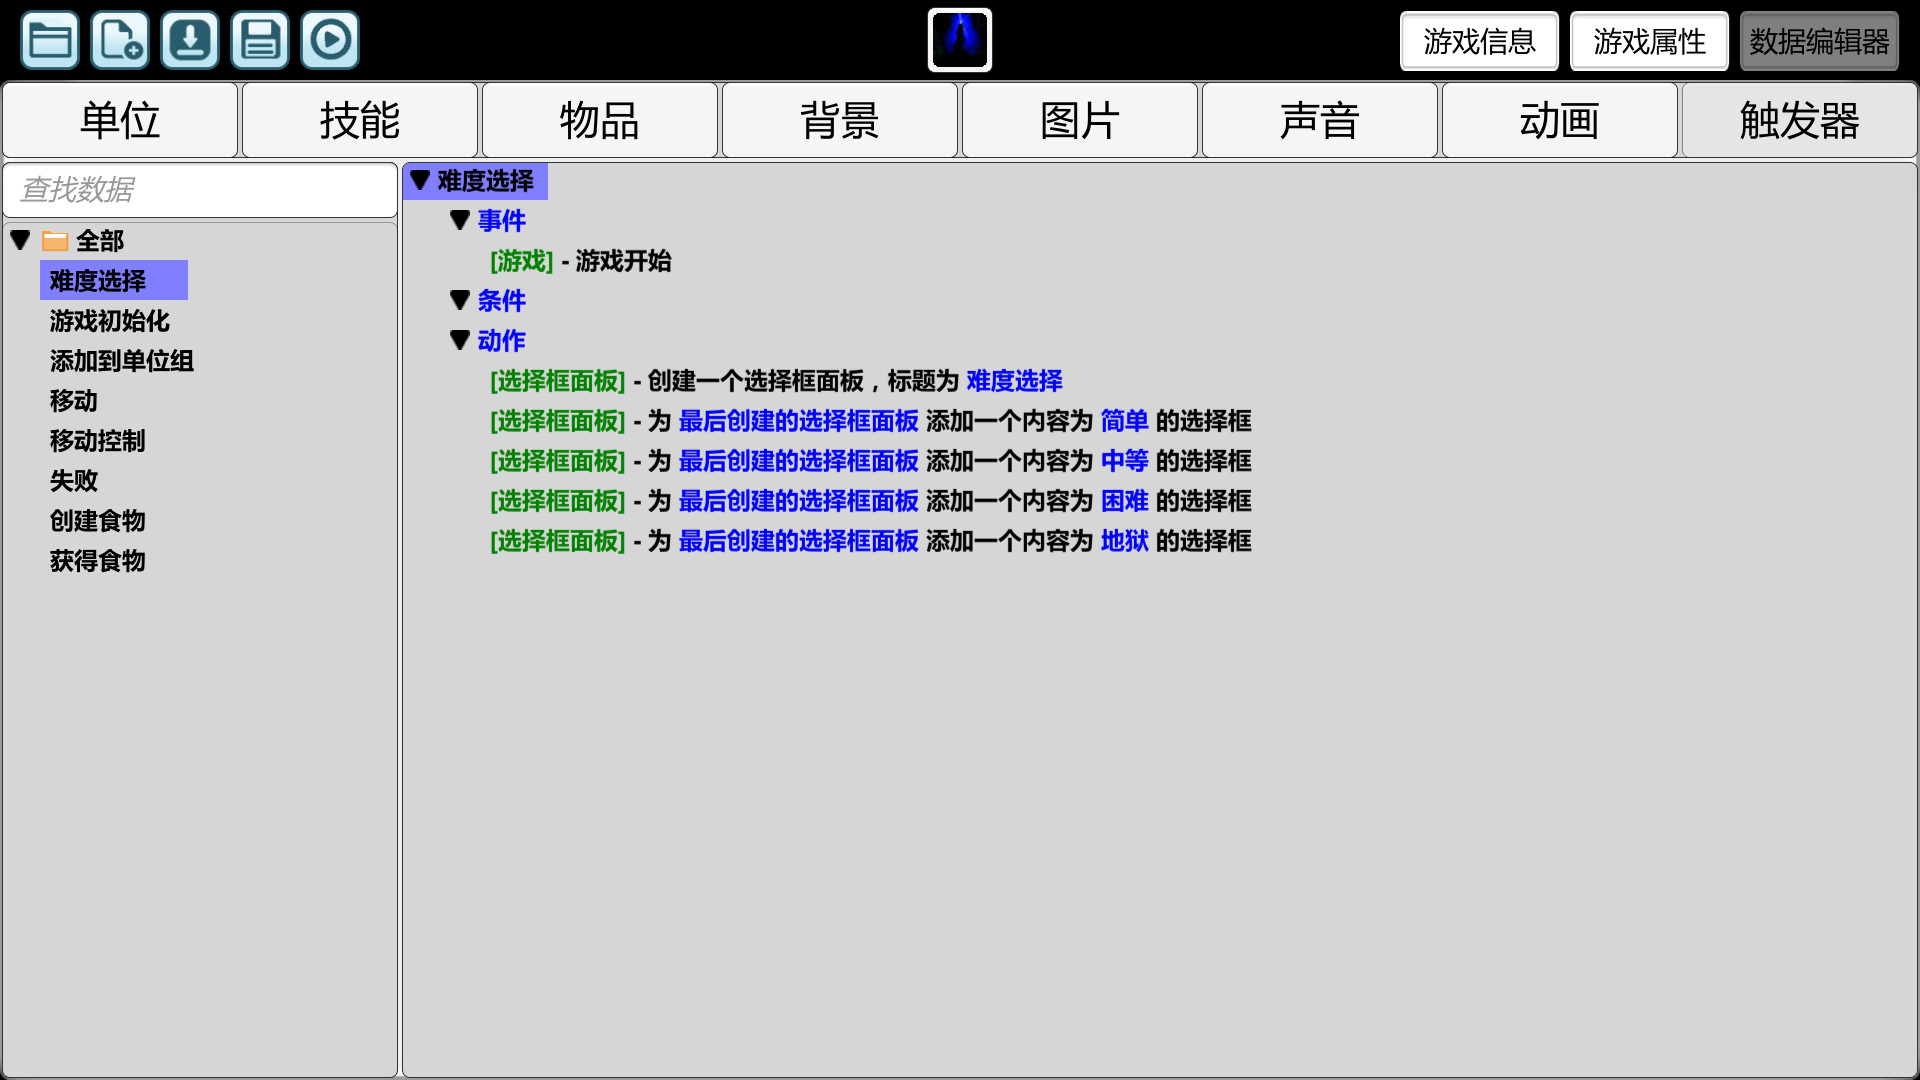1920x1080 pixels.
Task: Collapse the 全部 tree folder
Action: [x=20, y=240]
